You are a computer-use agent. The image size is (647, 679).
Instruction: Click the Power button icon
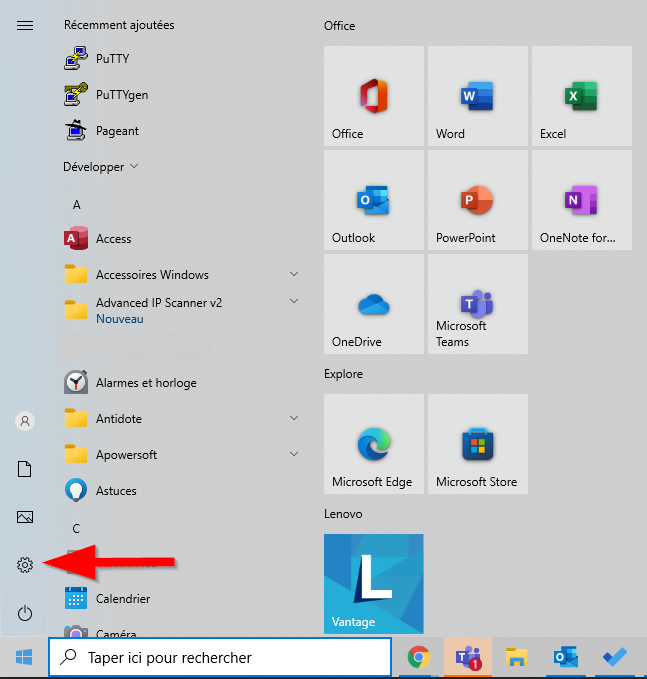point(25,613)
